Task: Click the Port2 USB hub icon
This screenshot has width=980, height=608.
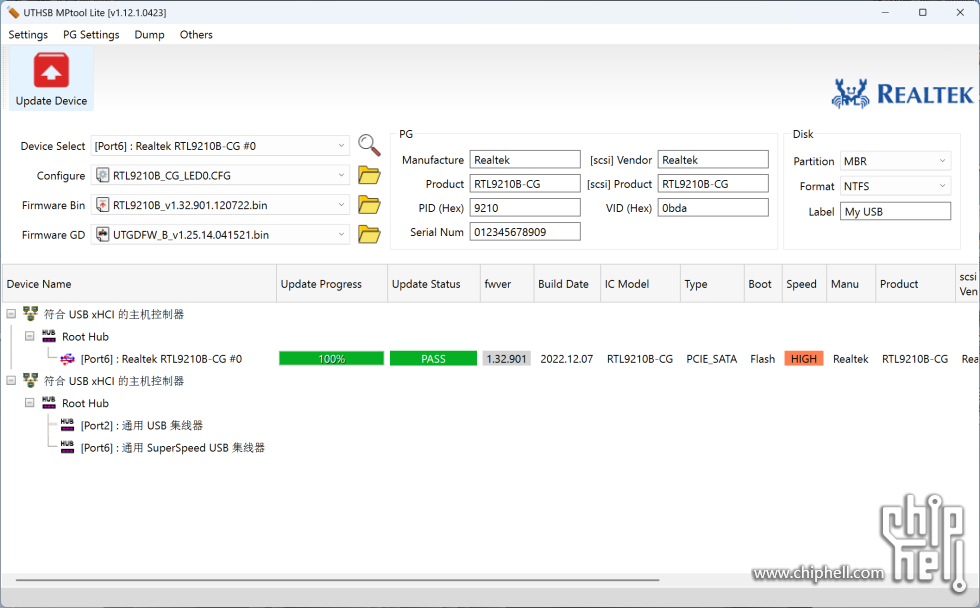Action: 68,426
